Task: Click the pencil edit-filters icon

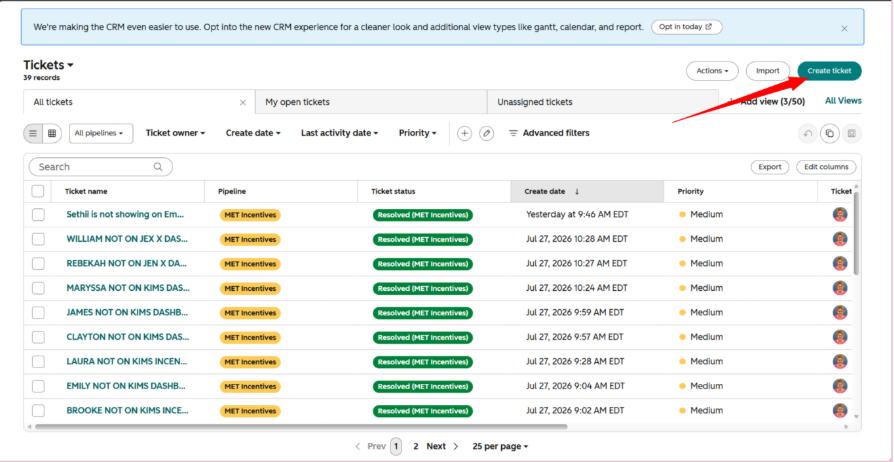Action: (486, 133)
